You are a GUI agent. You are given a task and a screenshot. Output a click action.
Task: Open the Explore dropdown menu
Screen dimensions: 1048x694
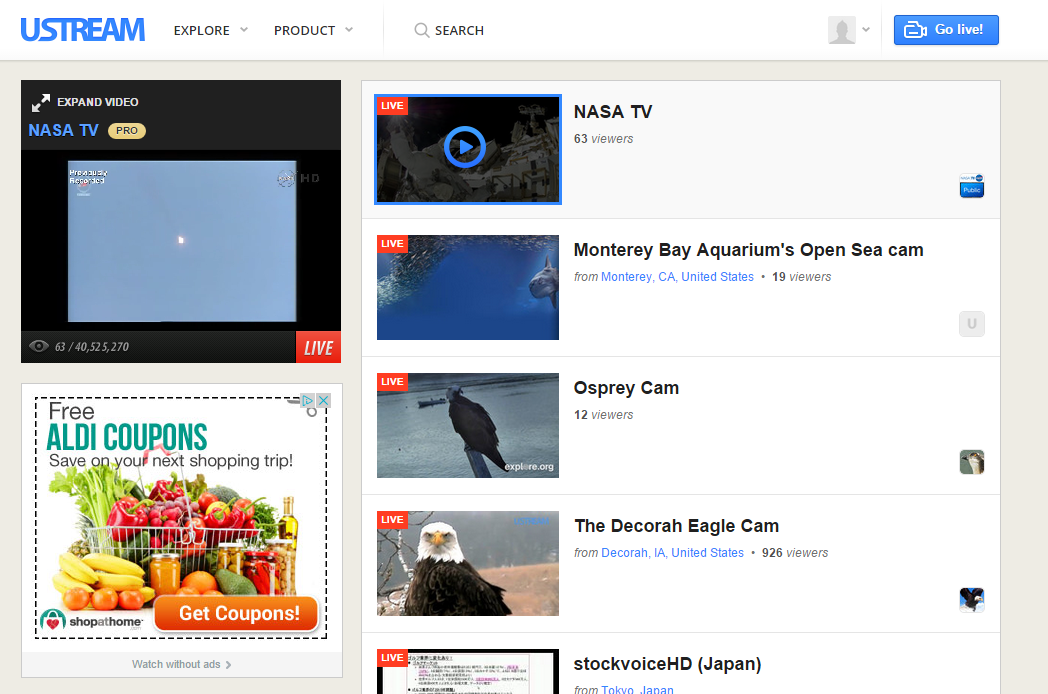click(210, 30)
